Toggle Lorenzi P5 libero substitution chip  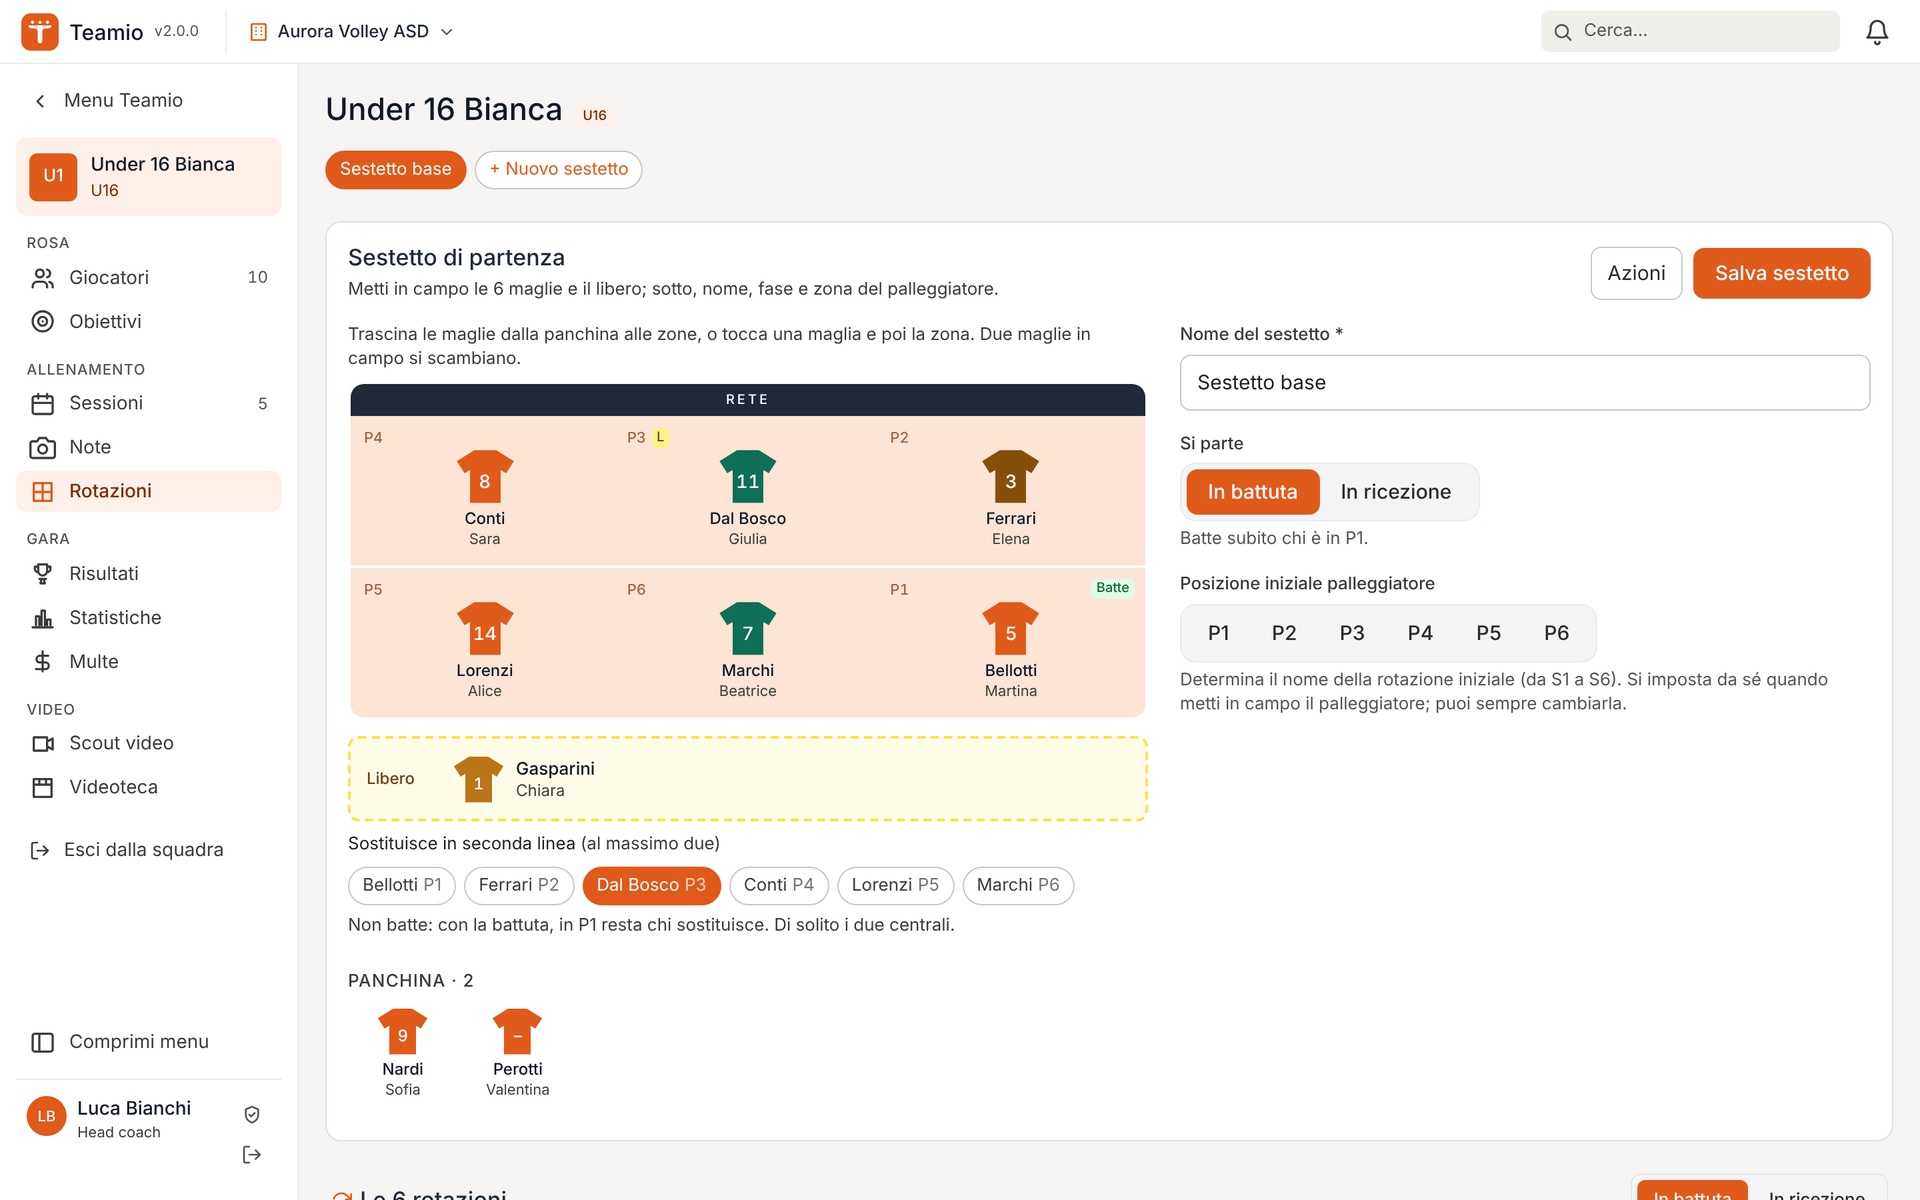point(895,885)
